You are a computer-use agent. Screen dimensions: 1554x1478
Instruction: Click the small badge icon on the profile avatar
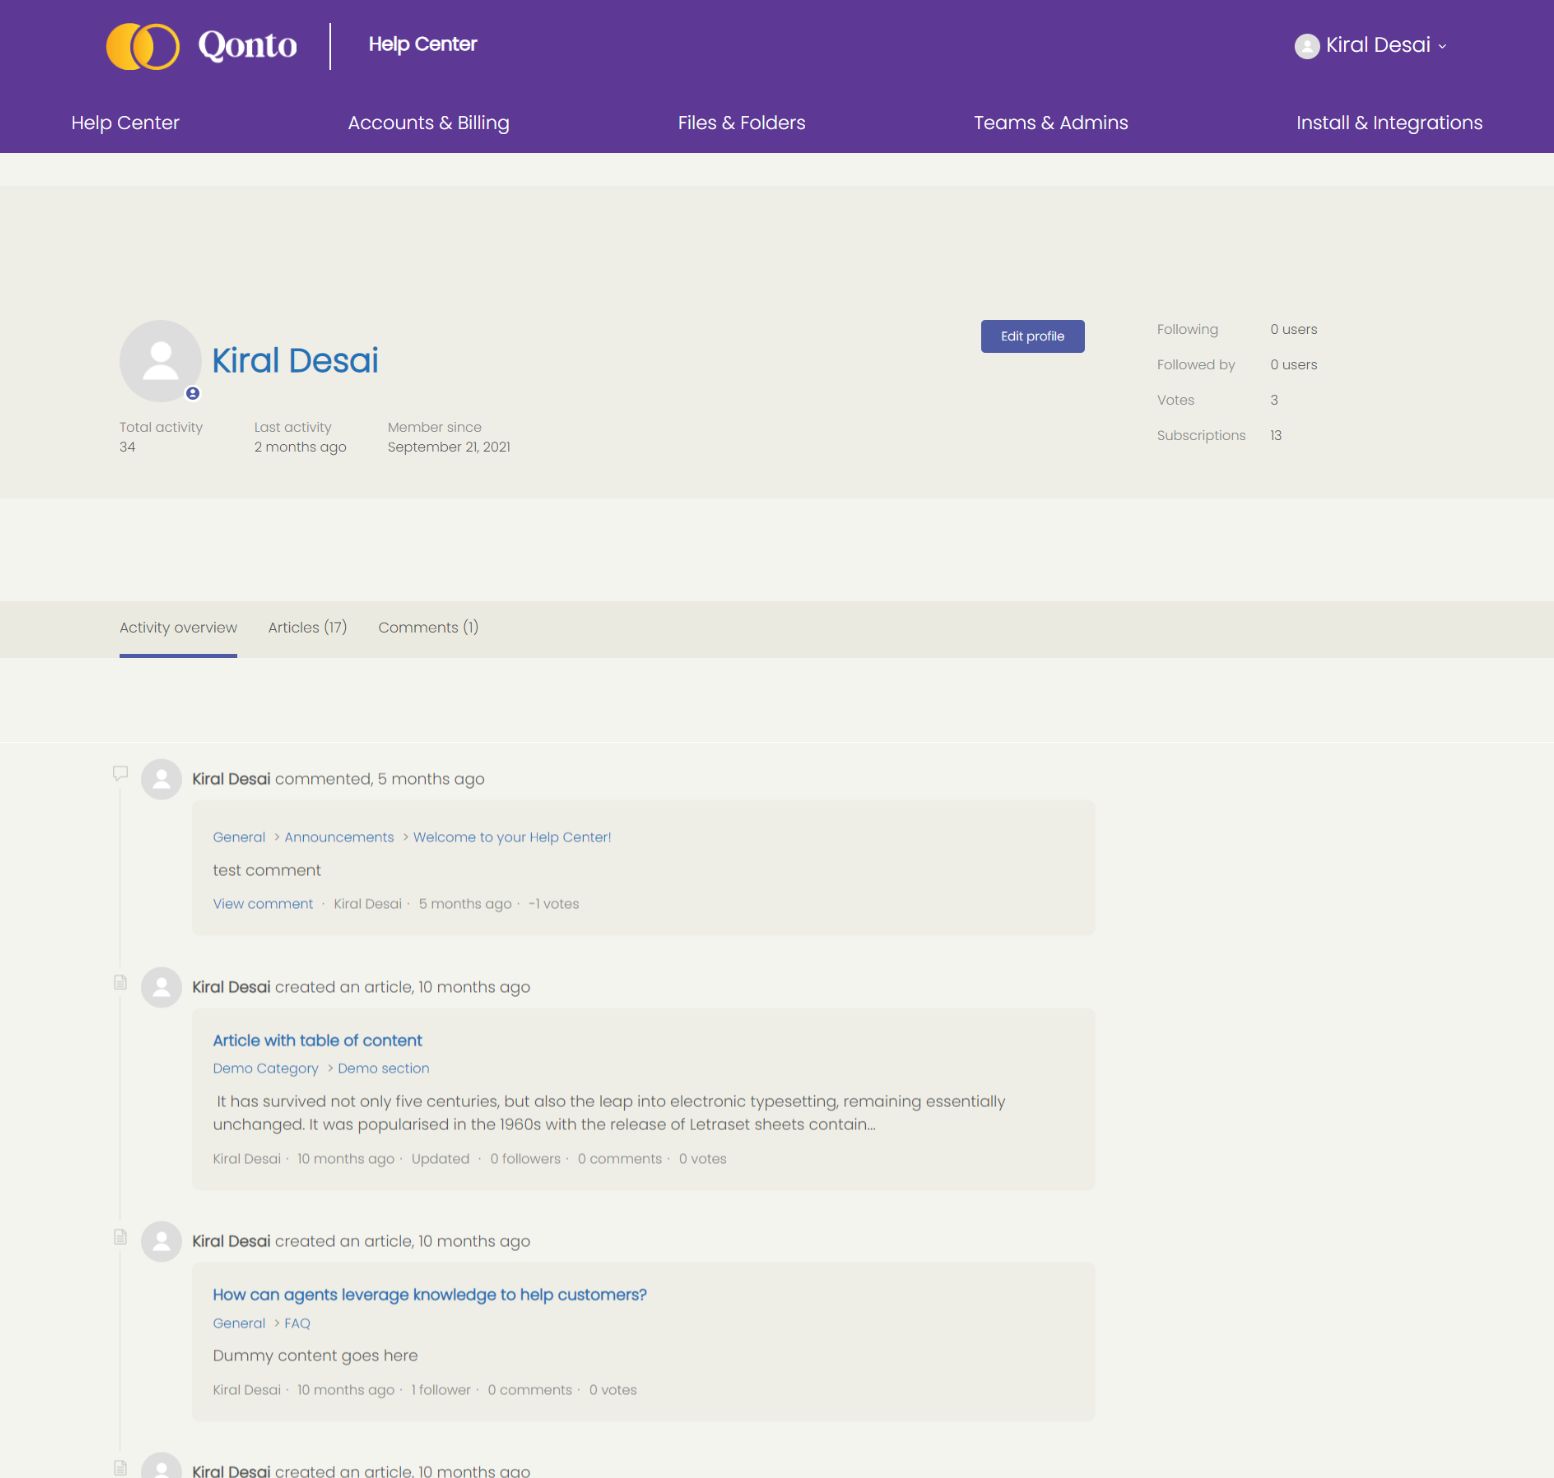pyautogui.click(x=193, y=393)
